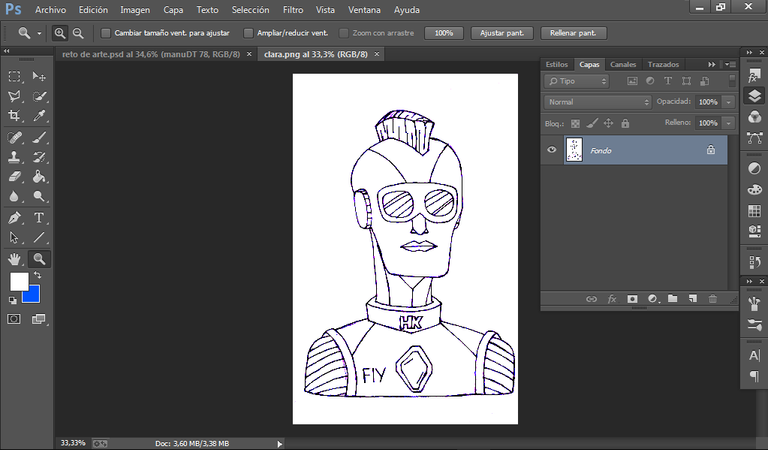This screenshot has width=768, height=450.
Task: Toggle lock transparent pixels
Action: 576,123
